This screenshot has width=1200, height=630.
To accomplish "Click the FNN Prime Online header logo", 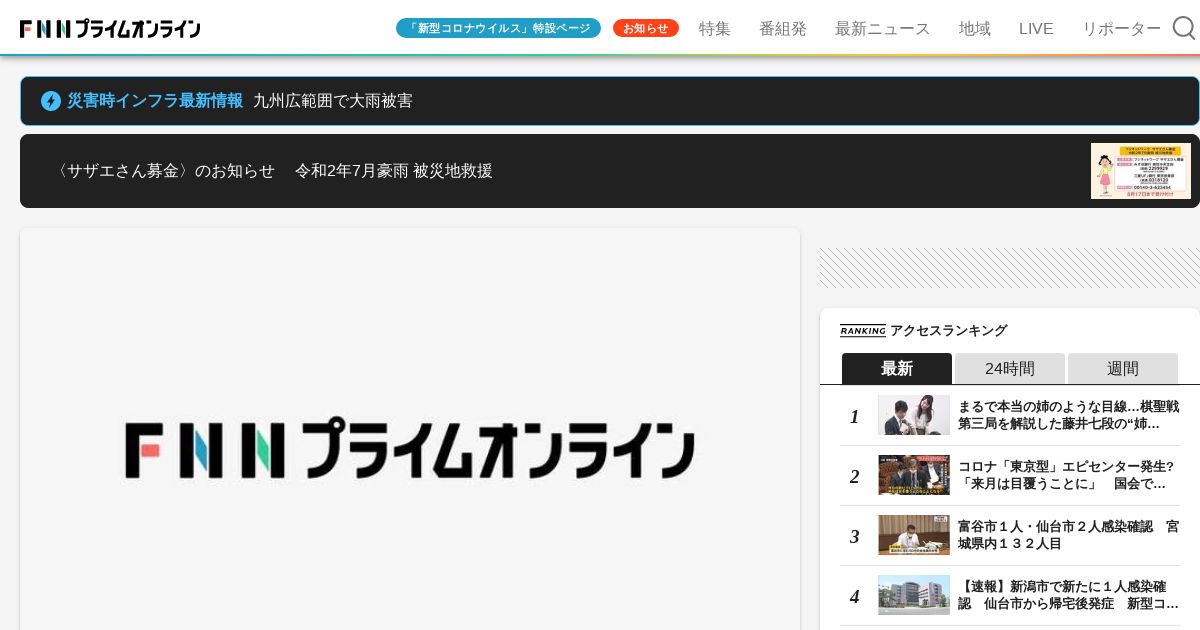I will (x=110, y=29).
